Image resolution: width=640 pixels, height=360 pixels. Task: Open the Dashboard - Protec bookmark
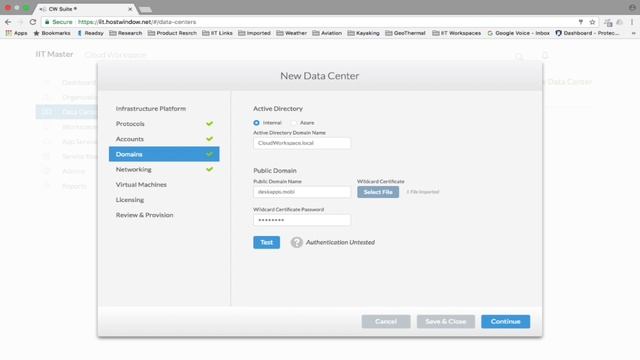(x=587, y=33)
